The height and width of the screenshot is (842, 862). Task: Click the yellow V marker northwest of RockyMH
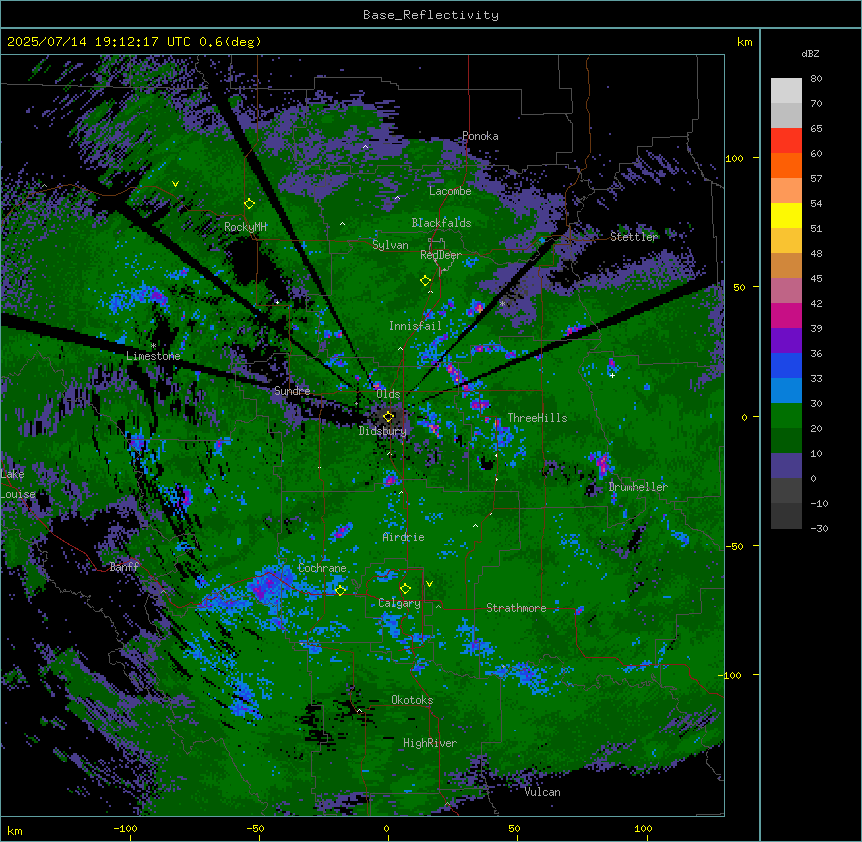175,184
